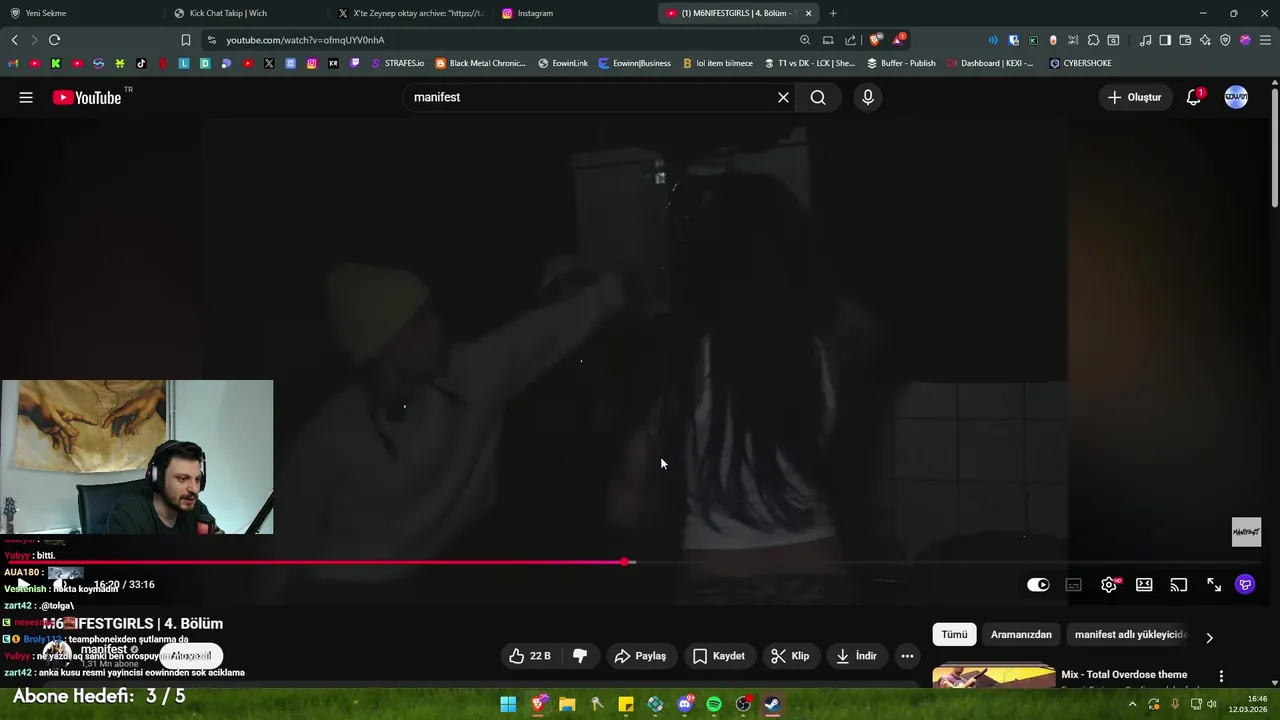Save video with the Kaydet button
Viewport: 1280px width, 720px height.
[x=719, y=656]
